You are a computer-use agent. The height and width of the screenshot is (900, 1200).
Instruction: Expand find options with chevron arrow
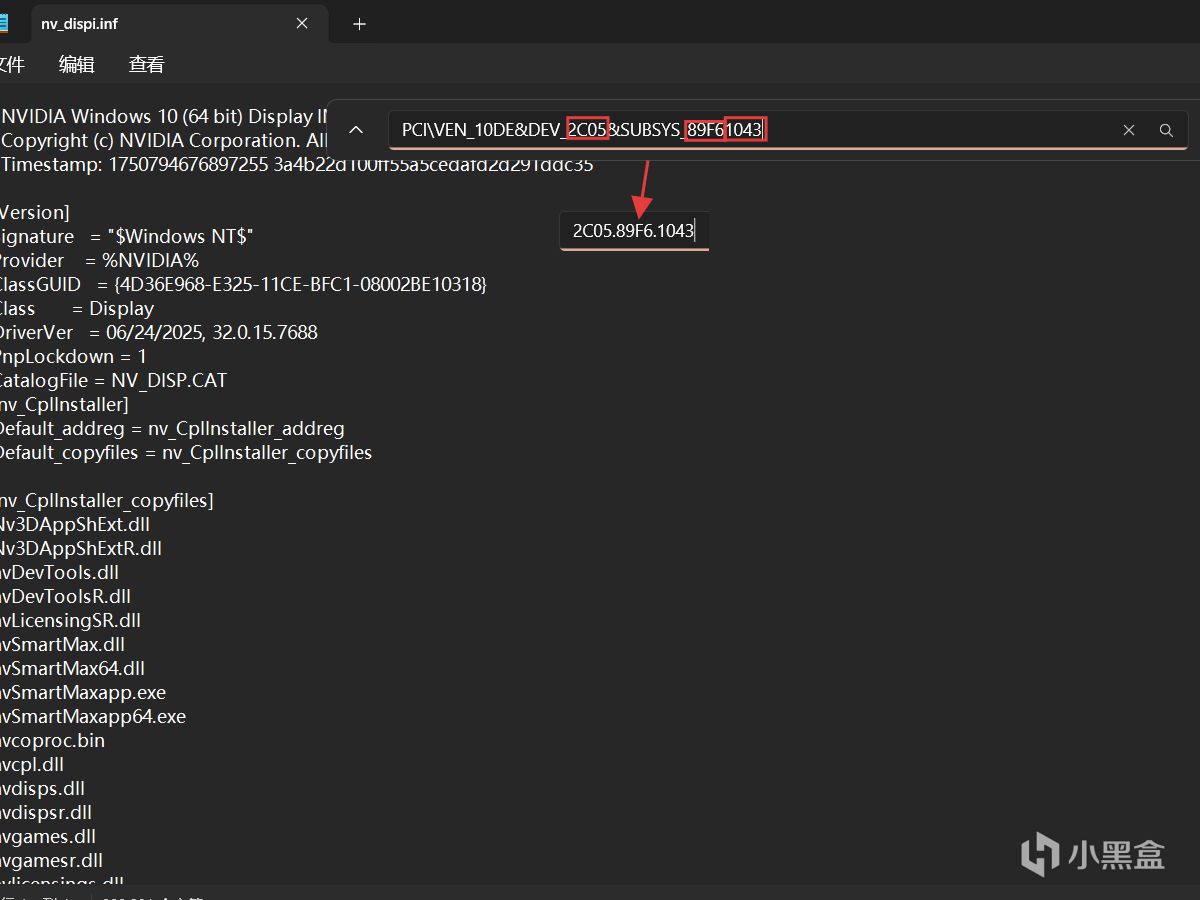(x=356, y=129)
